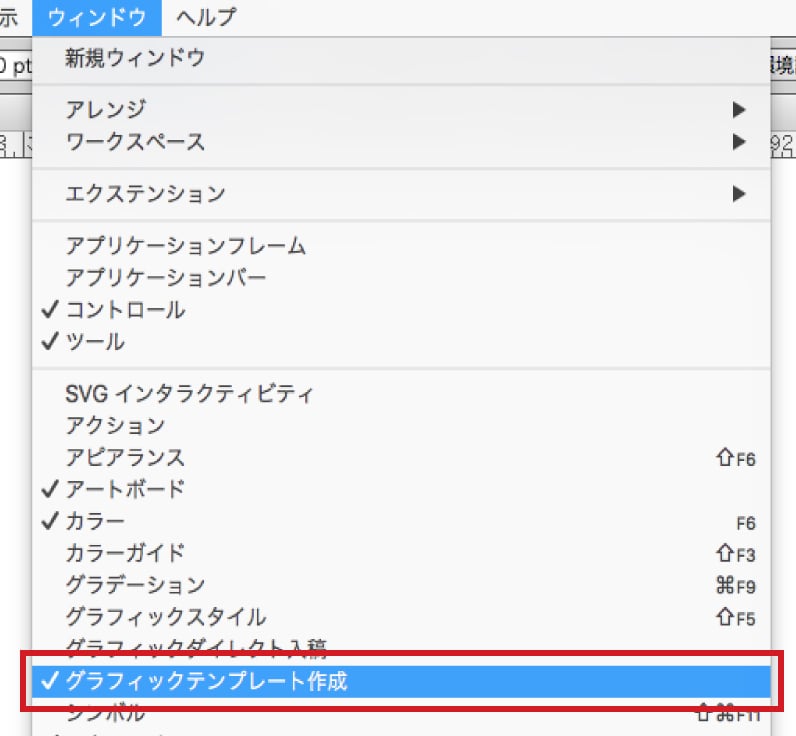Expand the ワークスペース submenu
The height and width of the screenshot is (736, 796).
pos(135,141)
